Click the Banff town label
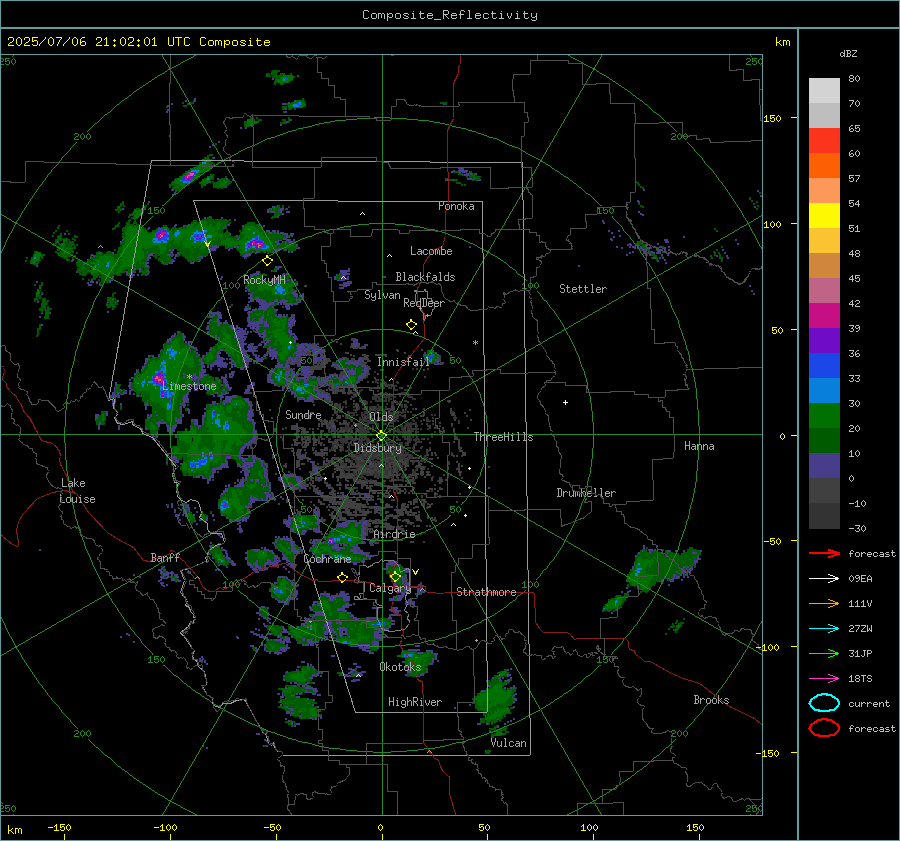The width and height of the screenshot is (900, 841). (165, 557)
